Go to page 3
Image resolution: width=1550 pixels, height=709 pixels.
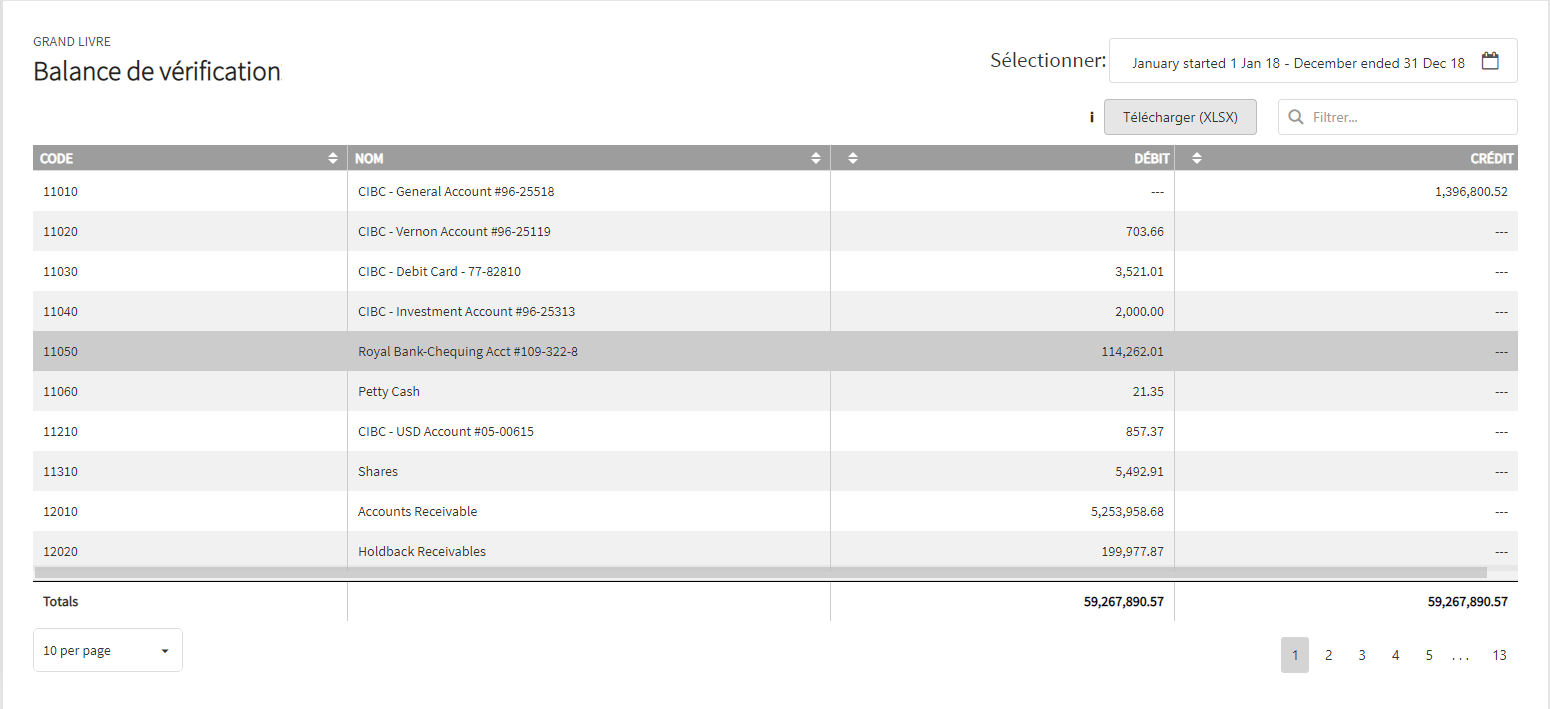click(1362, 655)
